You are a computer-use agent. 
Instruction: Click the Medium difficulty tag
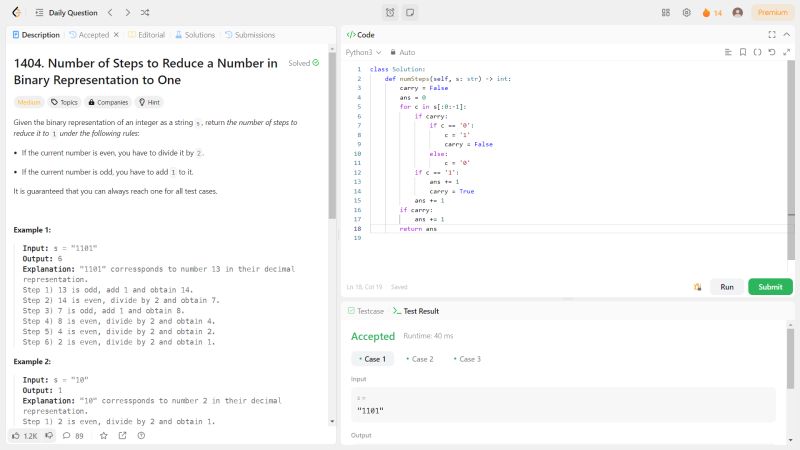pos(29,102)
